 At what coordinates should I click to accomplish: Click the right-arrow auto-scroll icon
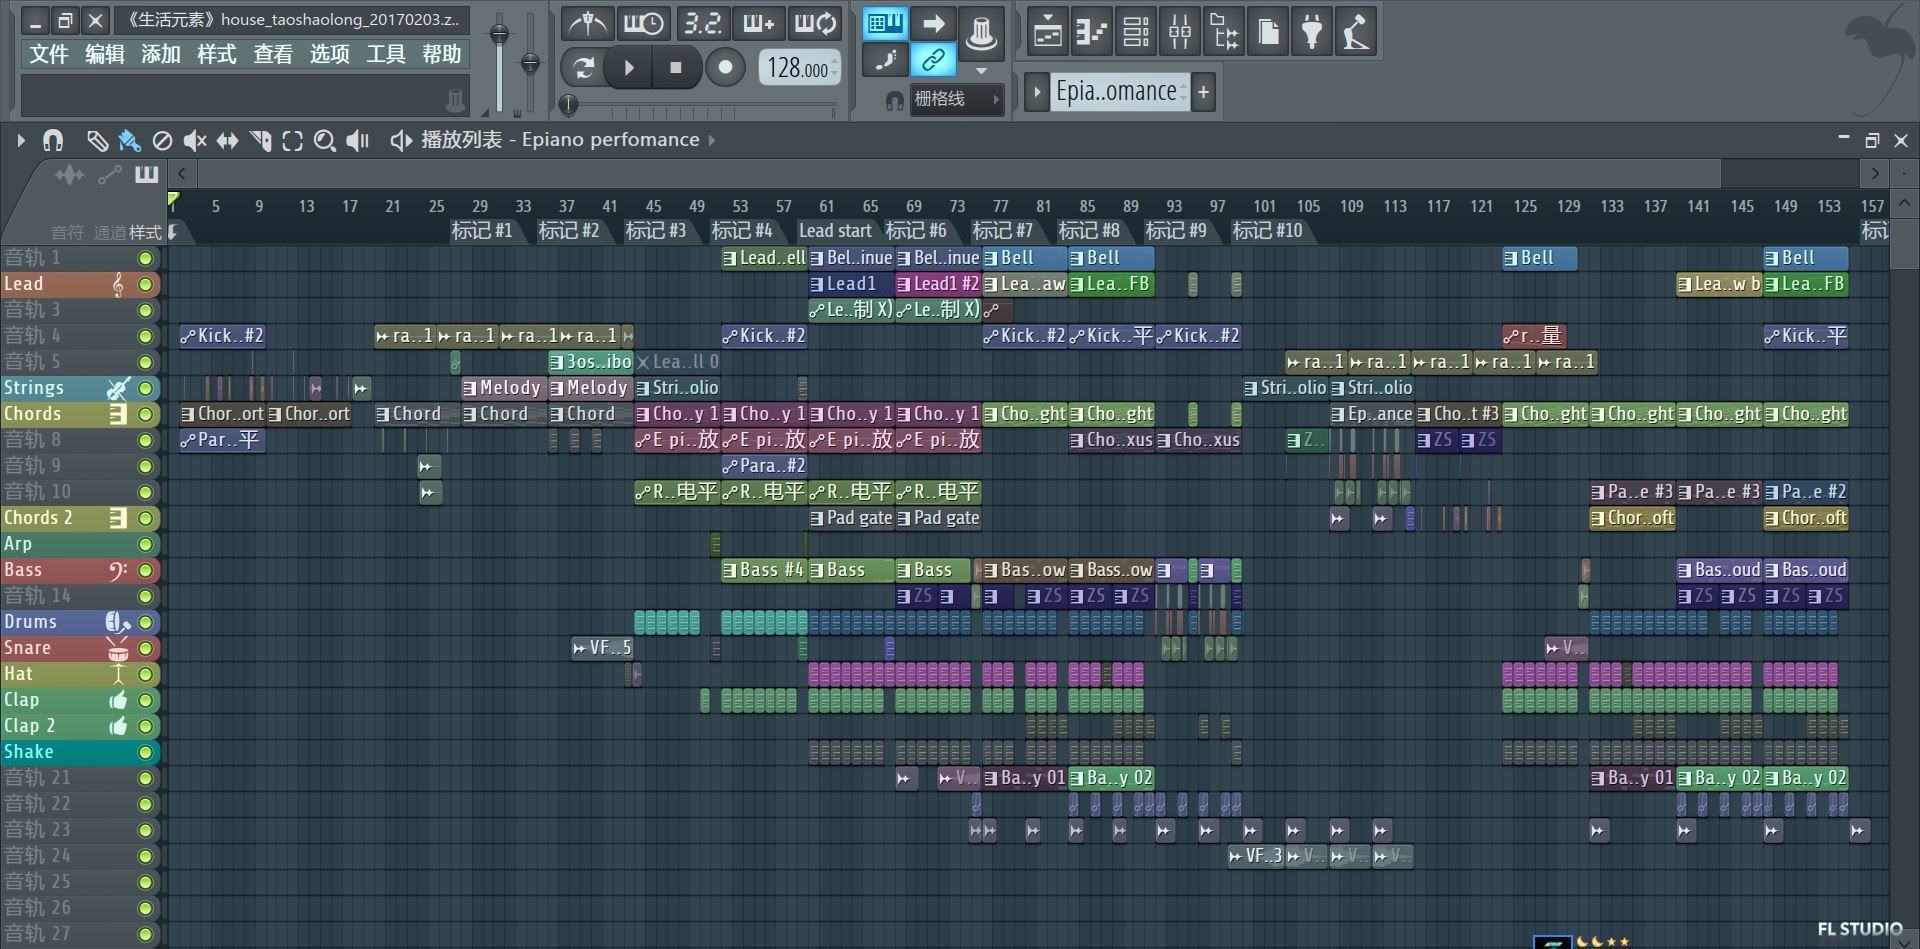click(933, 23)
